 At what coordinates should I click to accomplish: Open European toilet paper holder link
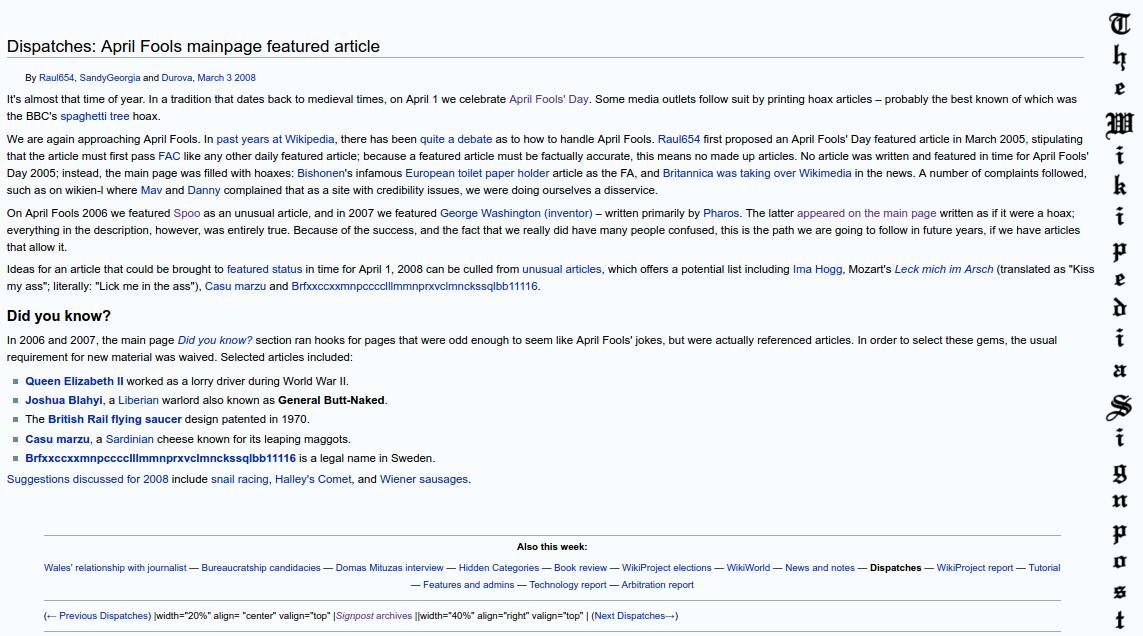(477, 173)
